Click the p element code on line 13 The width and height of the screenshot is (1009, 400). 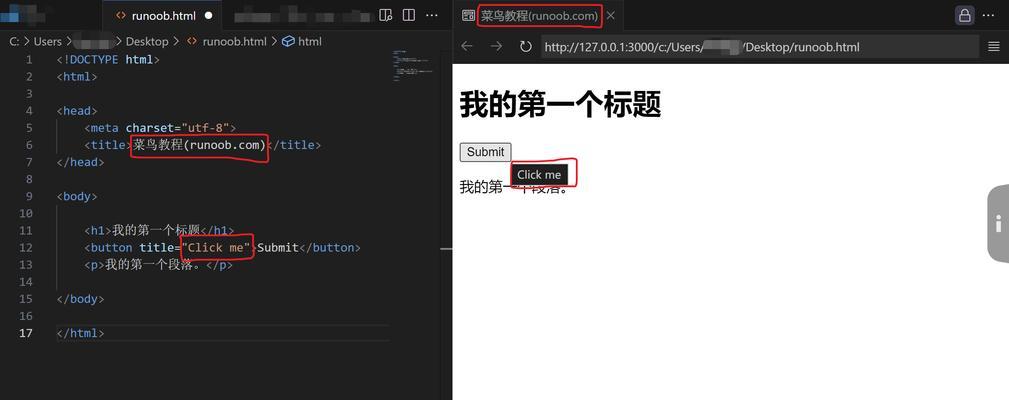click(x=158, y=264)
